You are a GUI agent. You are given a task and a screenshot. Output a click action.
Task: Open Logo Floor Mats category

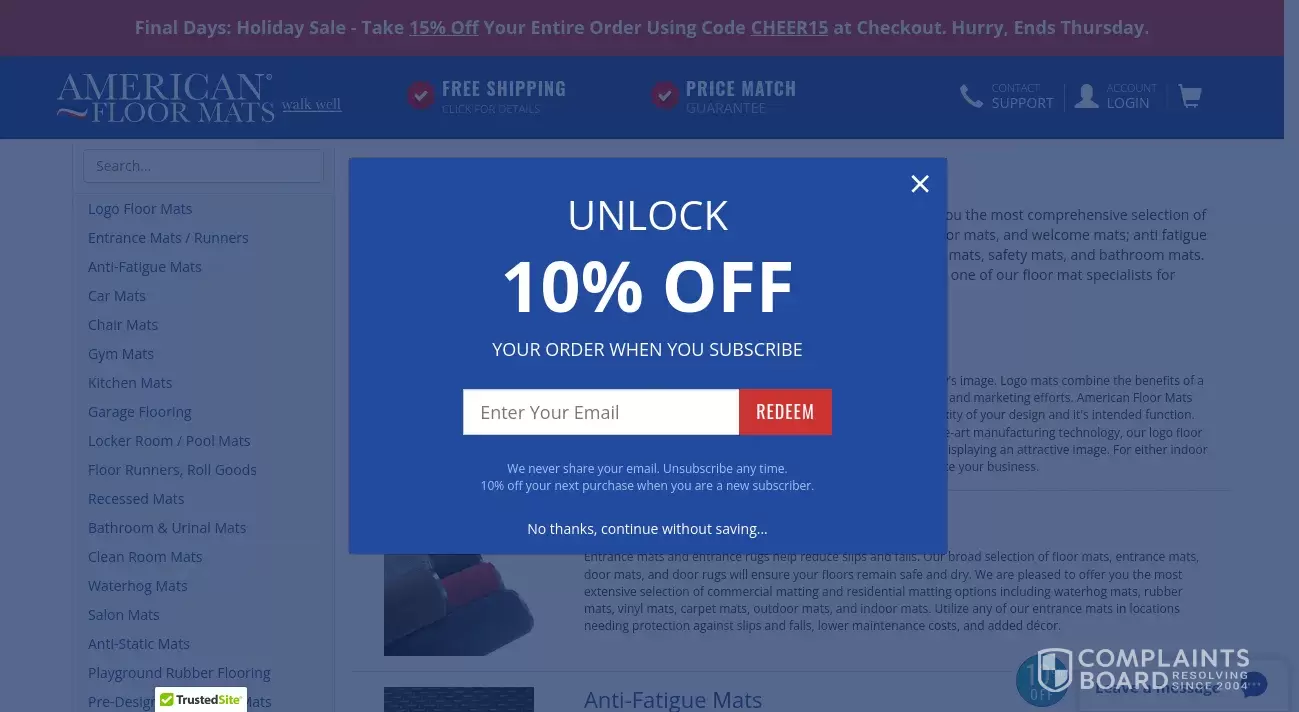coord(140,209)
